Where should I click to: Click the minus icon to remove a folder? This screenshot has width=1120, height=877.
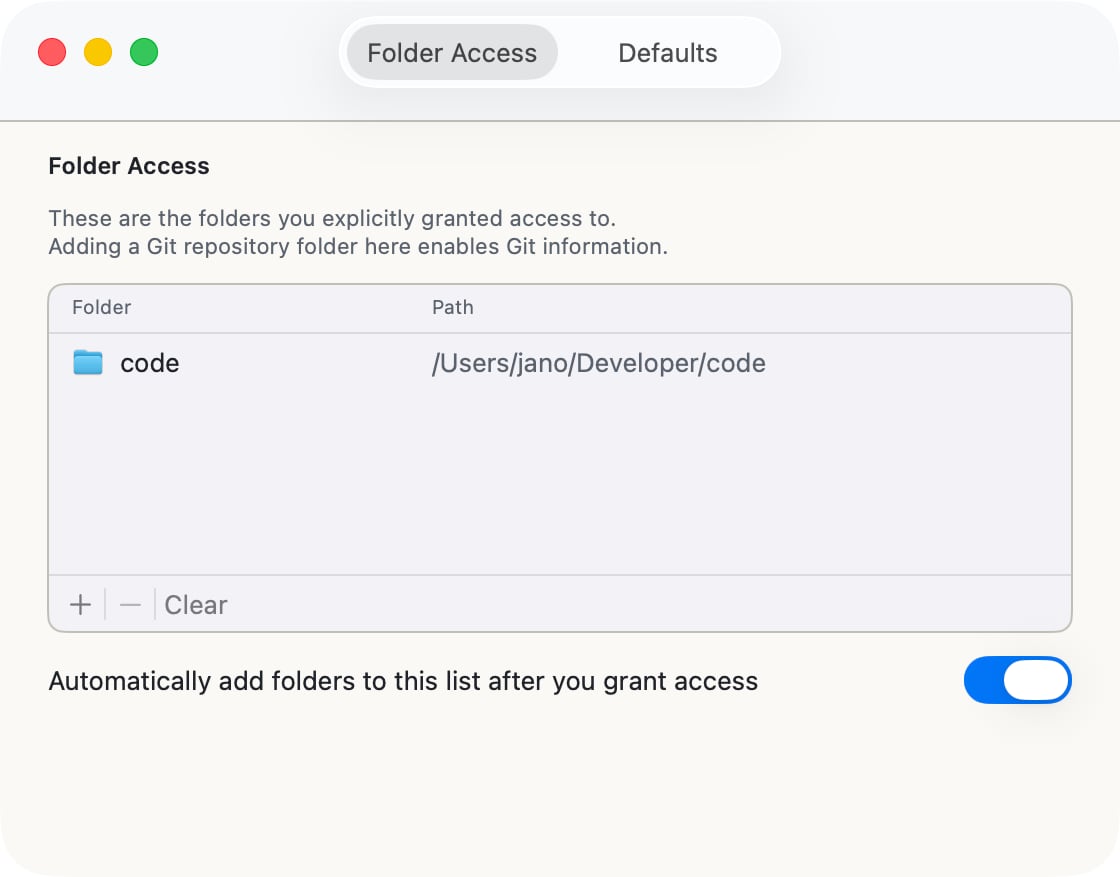[129, 604]
